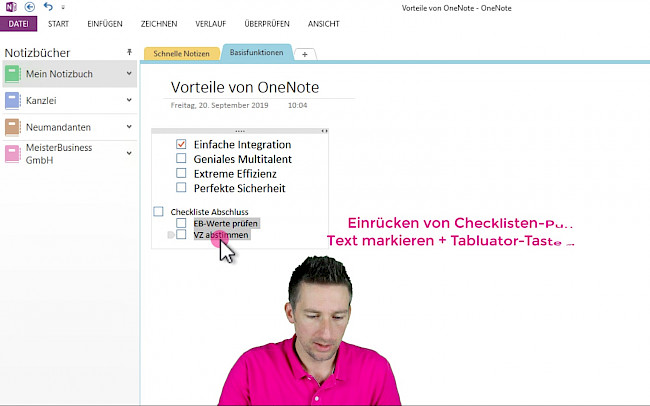Image resolution: width=650 pixels, height=406 pixels.
Task: Click the page time 10:04
Action: pos(298,105)
